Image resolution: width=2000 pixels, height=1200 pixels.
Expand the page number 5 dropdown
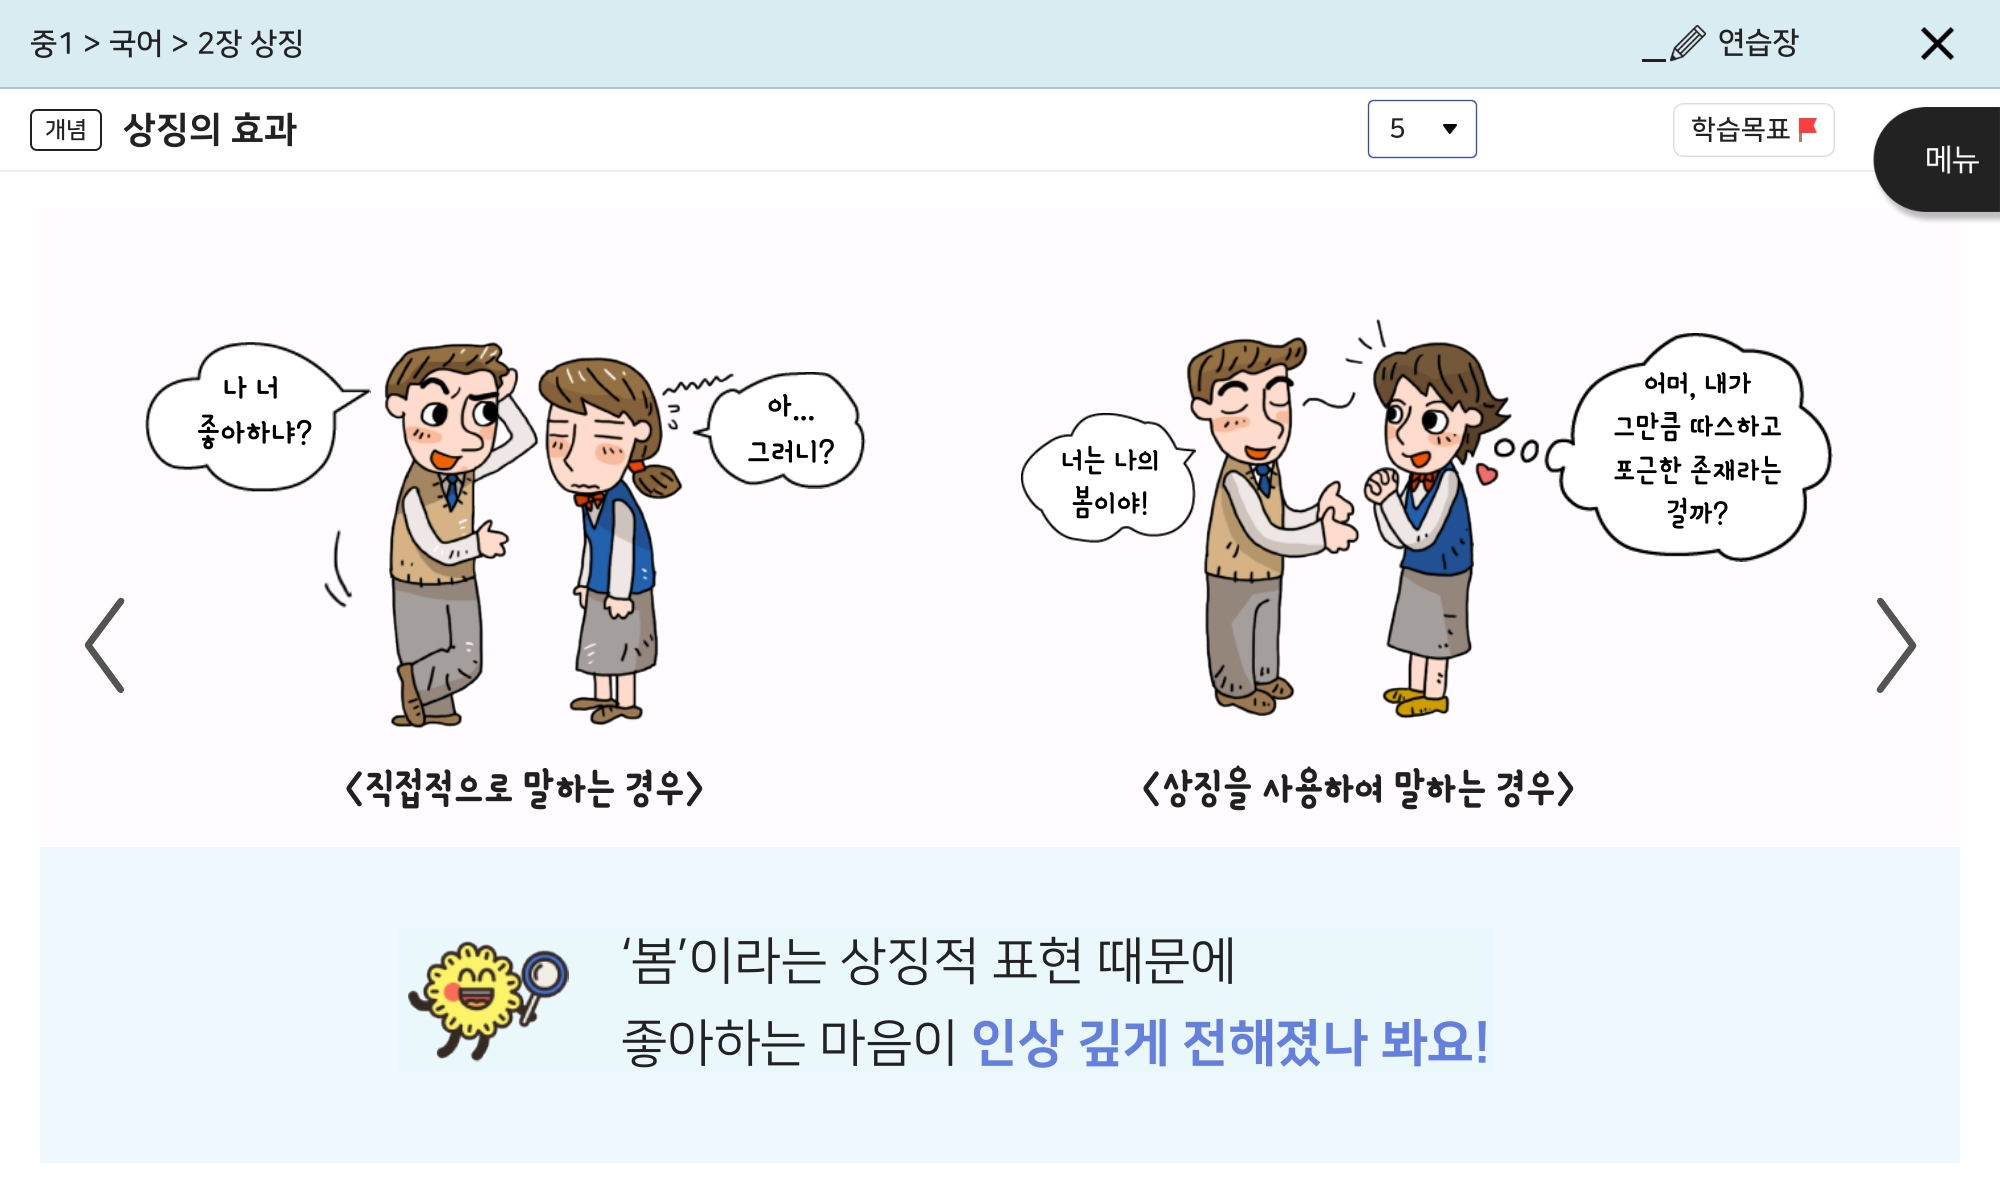(1422, 129)
